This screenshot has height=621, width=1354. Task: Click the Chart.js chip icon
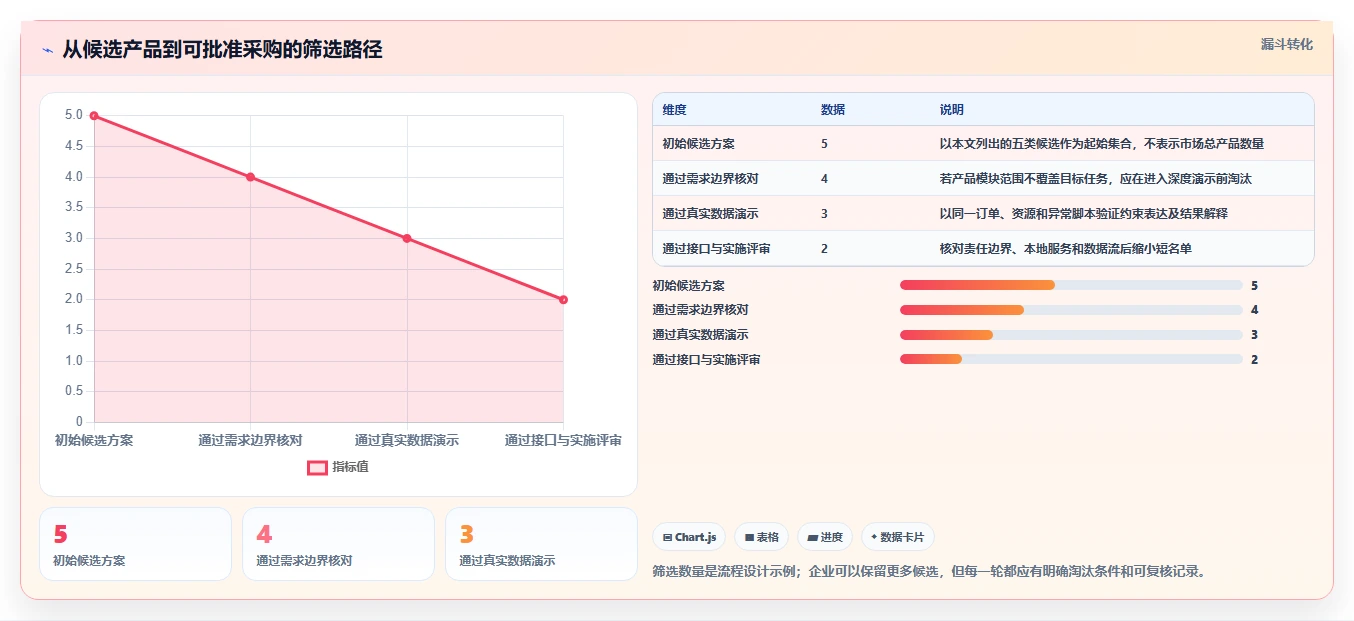667,537
